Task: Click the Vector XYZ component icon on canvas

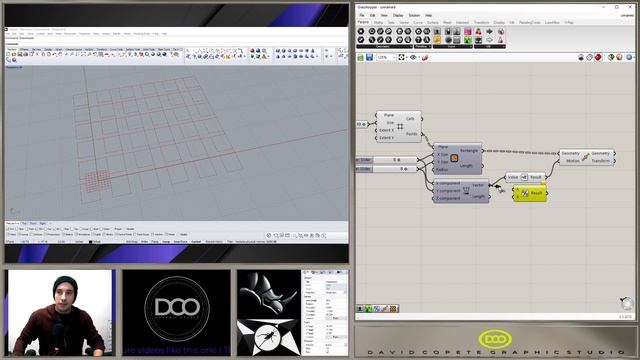Action: pyautogui.click(x=466, y=191)
